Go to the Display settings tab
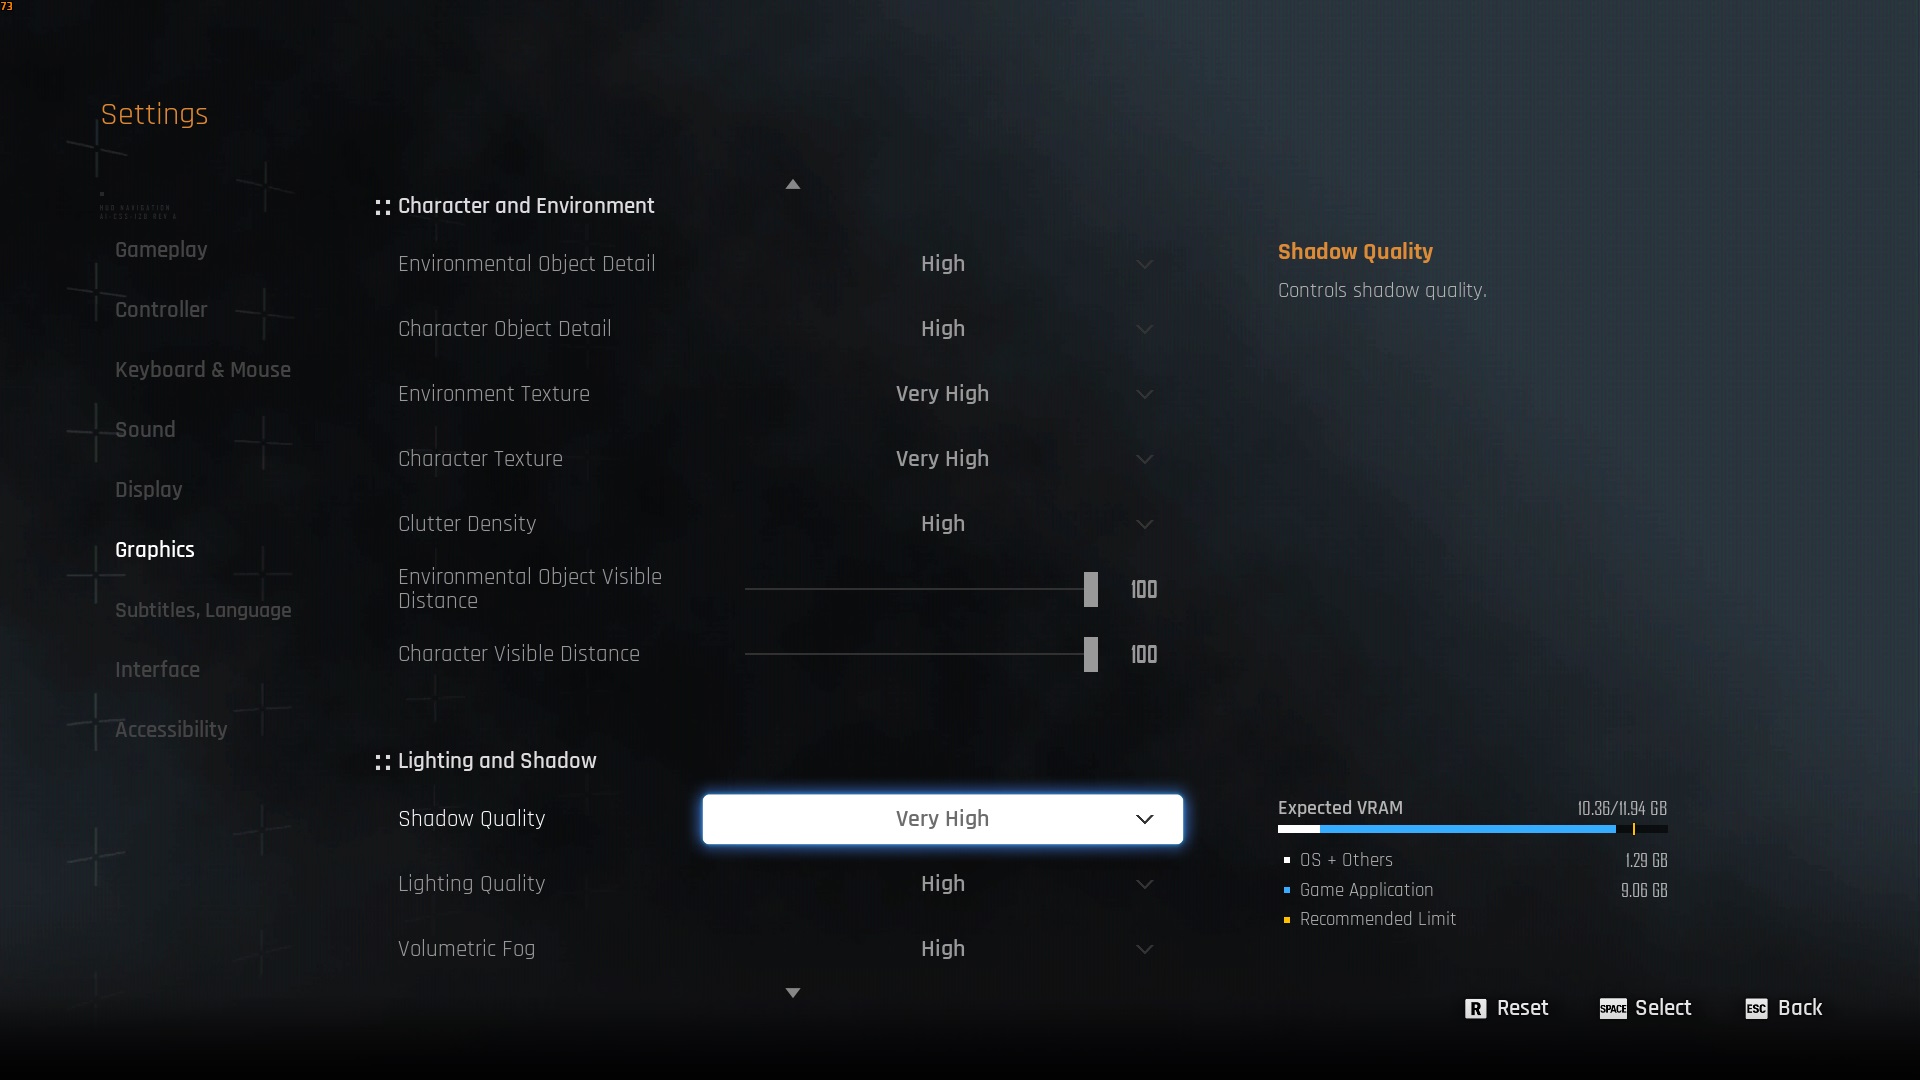This screenshot has width=1920, height=1080. (x=148, y=490)
